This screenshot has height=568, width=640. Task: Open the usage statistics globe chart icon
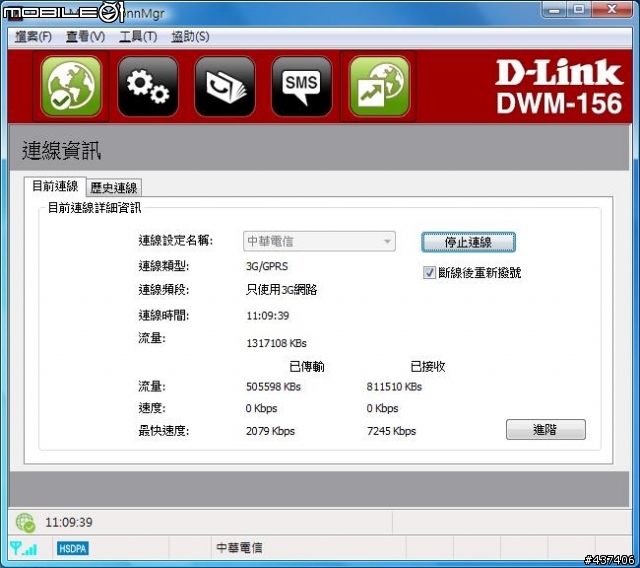tap(380, 86)
